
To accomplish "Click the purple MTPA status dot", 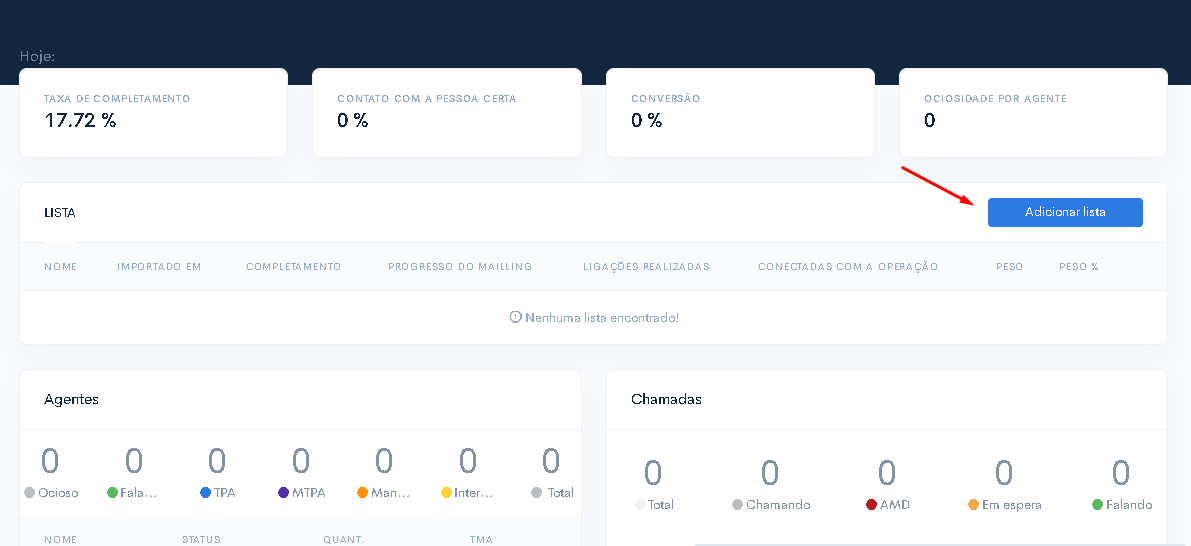I will click(284, 493).
